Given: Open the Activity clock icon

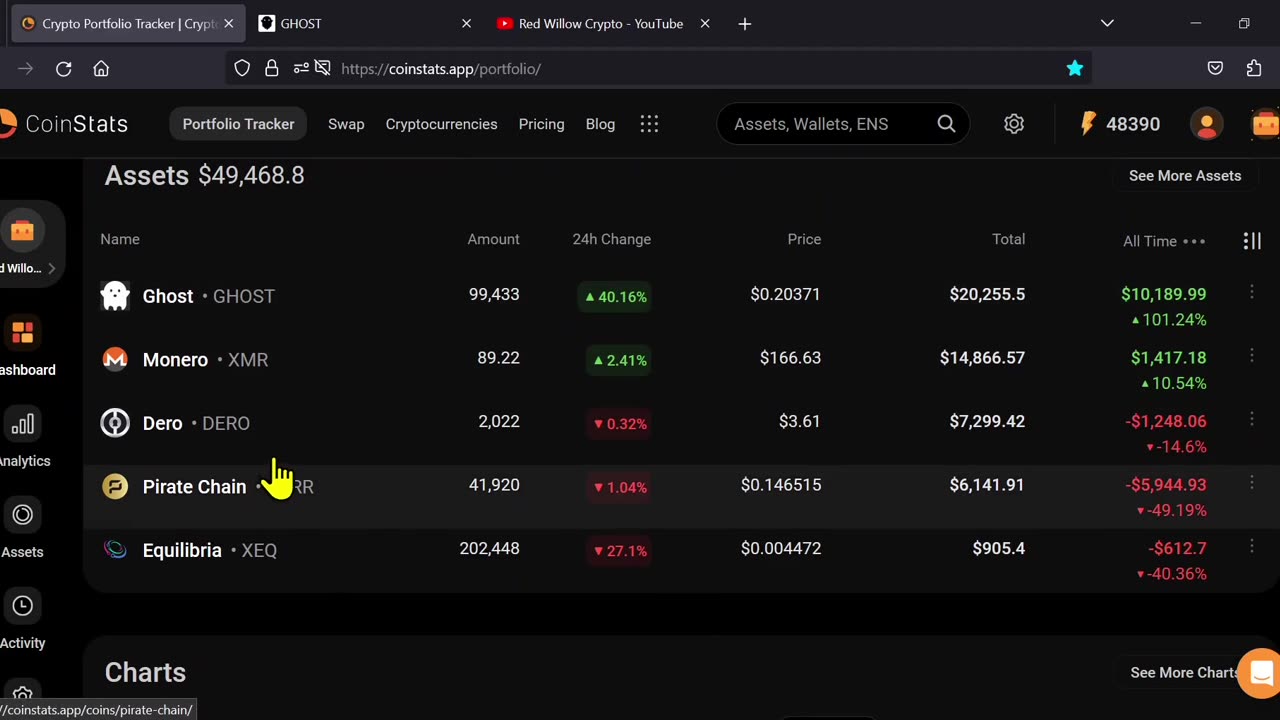Looking at the screenshot, I should click(22, 606).
